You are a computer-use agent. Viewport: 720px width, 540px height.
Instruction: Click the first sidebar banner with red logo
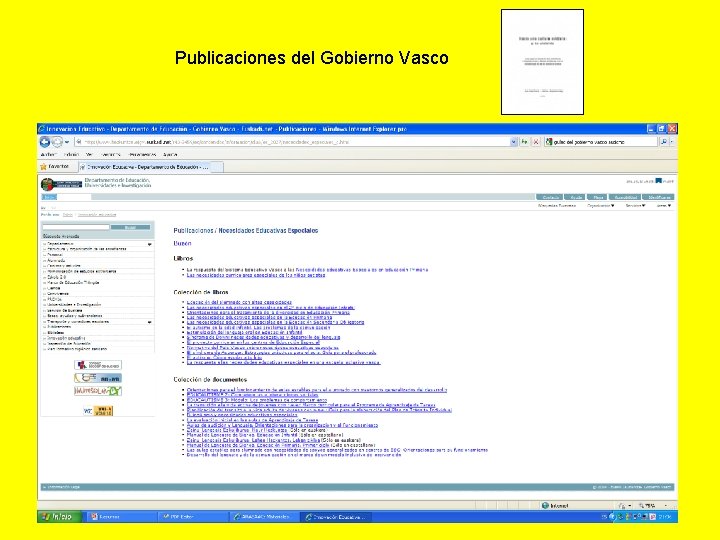(x=98, y=365)
